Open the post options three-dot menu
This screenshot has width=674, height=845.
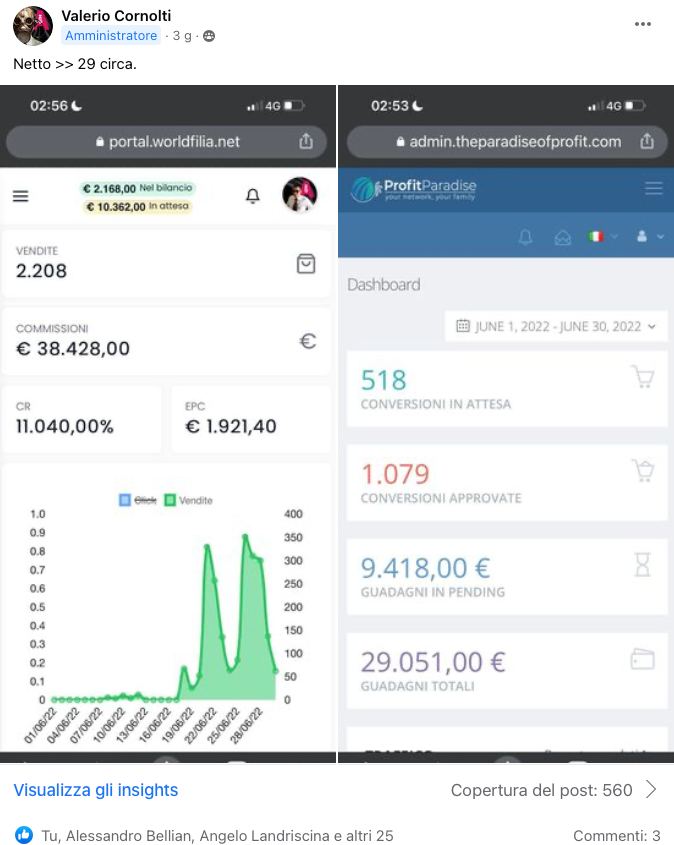click(642, 24)
